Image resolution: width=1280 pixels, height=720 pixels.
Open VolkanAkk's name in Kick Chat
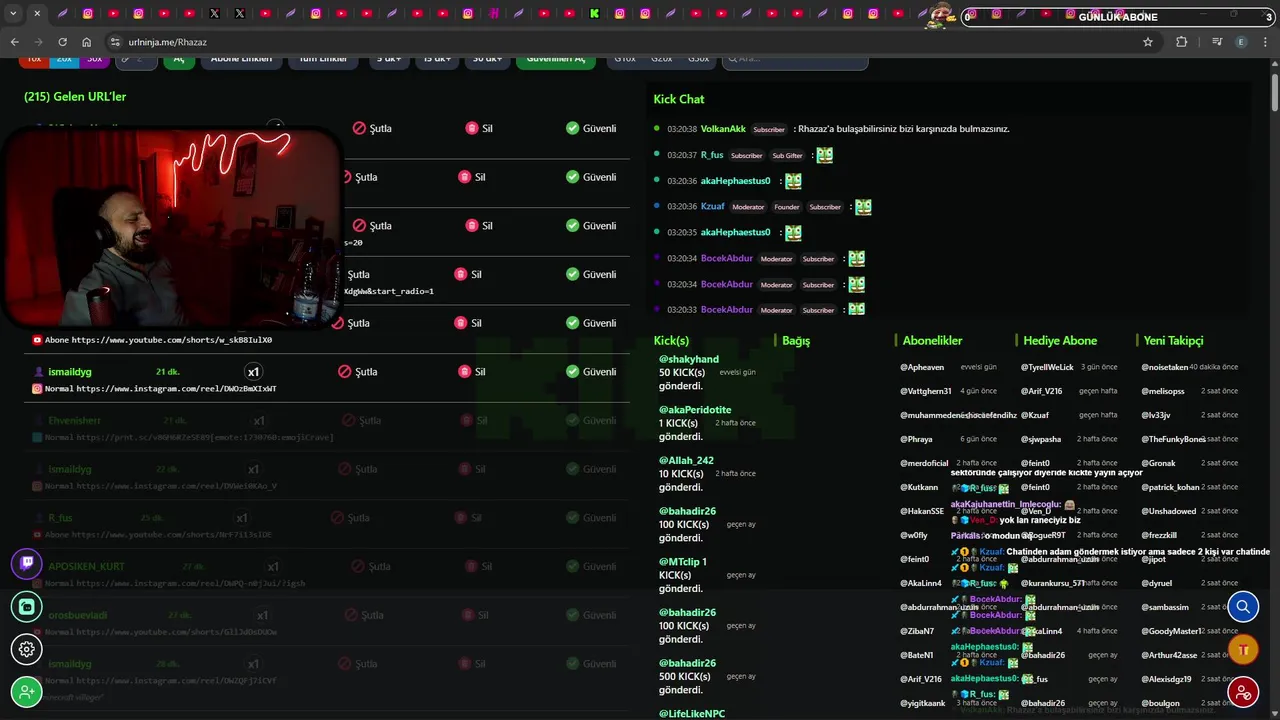pos(723,129)
